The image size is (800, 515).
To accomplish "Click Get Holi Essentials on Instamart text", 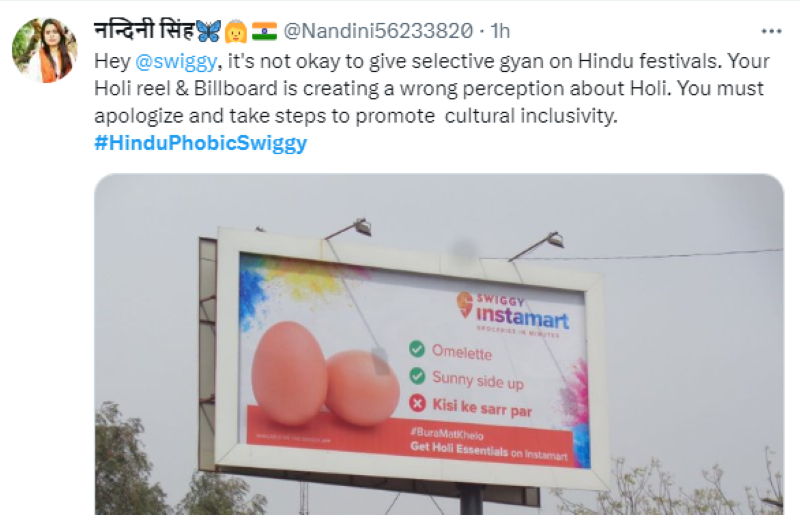I will 489,451.
